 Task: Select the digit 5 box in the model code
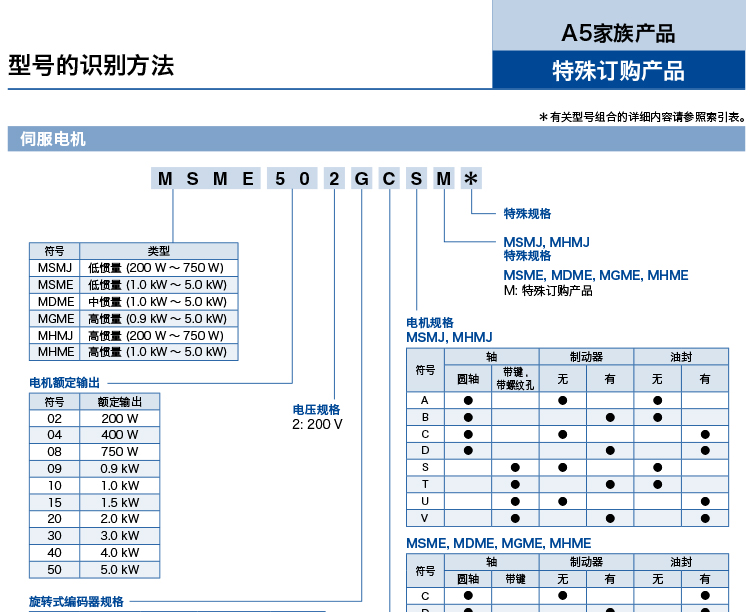click(x=279, y=179)
